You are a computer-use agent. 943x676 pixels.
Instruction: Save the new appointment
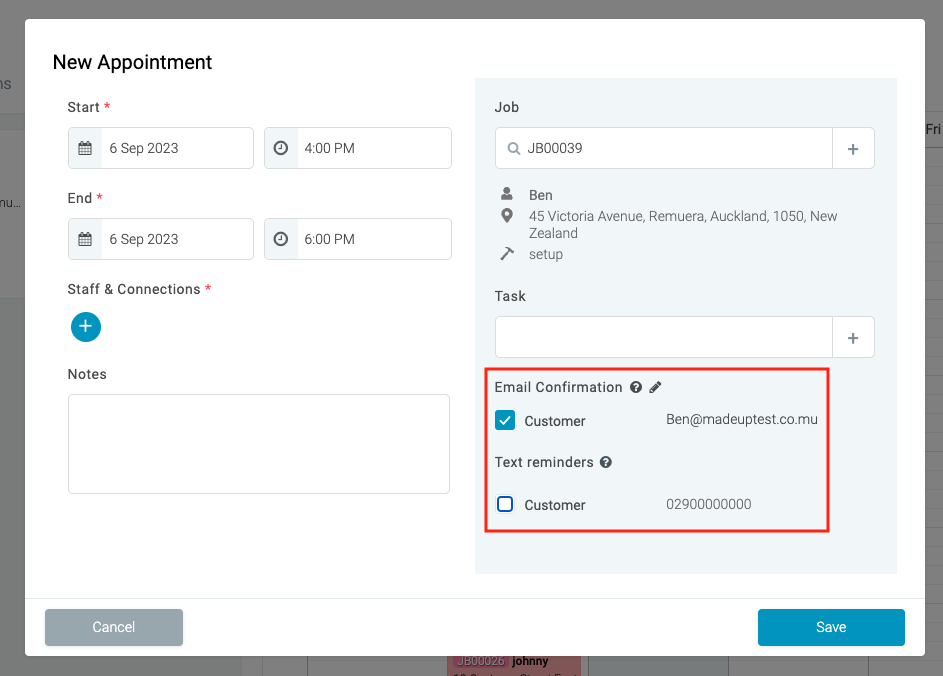[x=830, y=627]
